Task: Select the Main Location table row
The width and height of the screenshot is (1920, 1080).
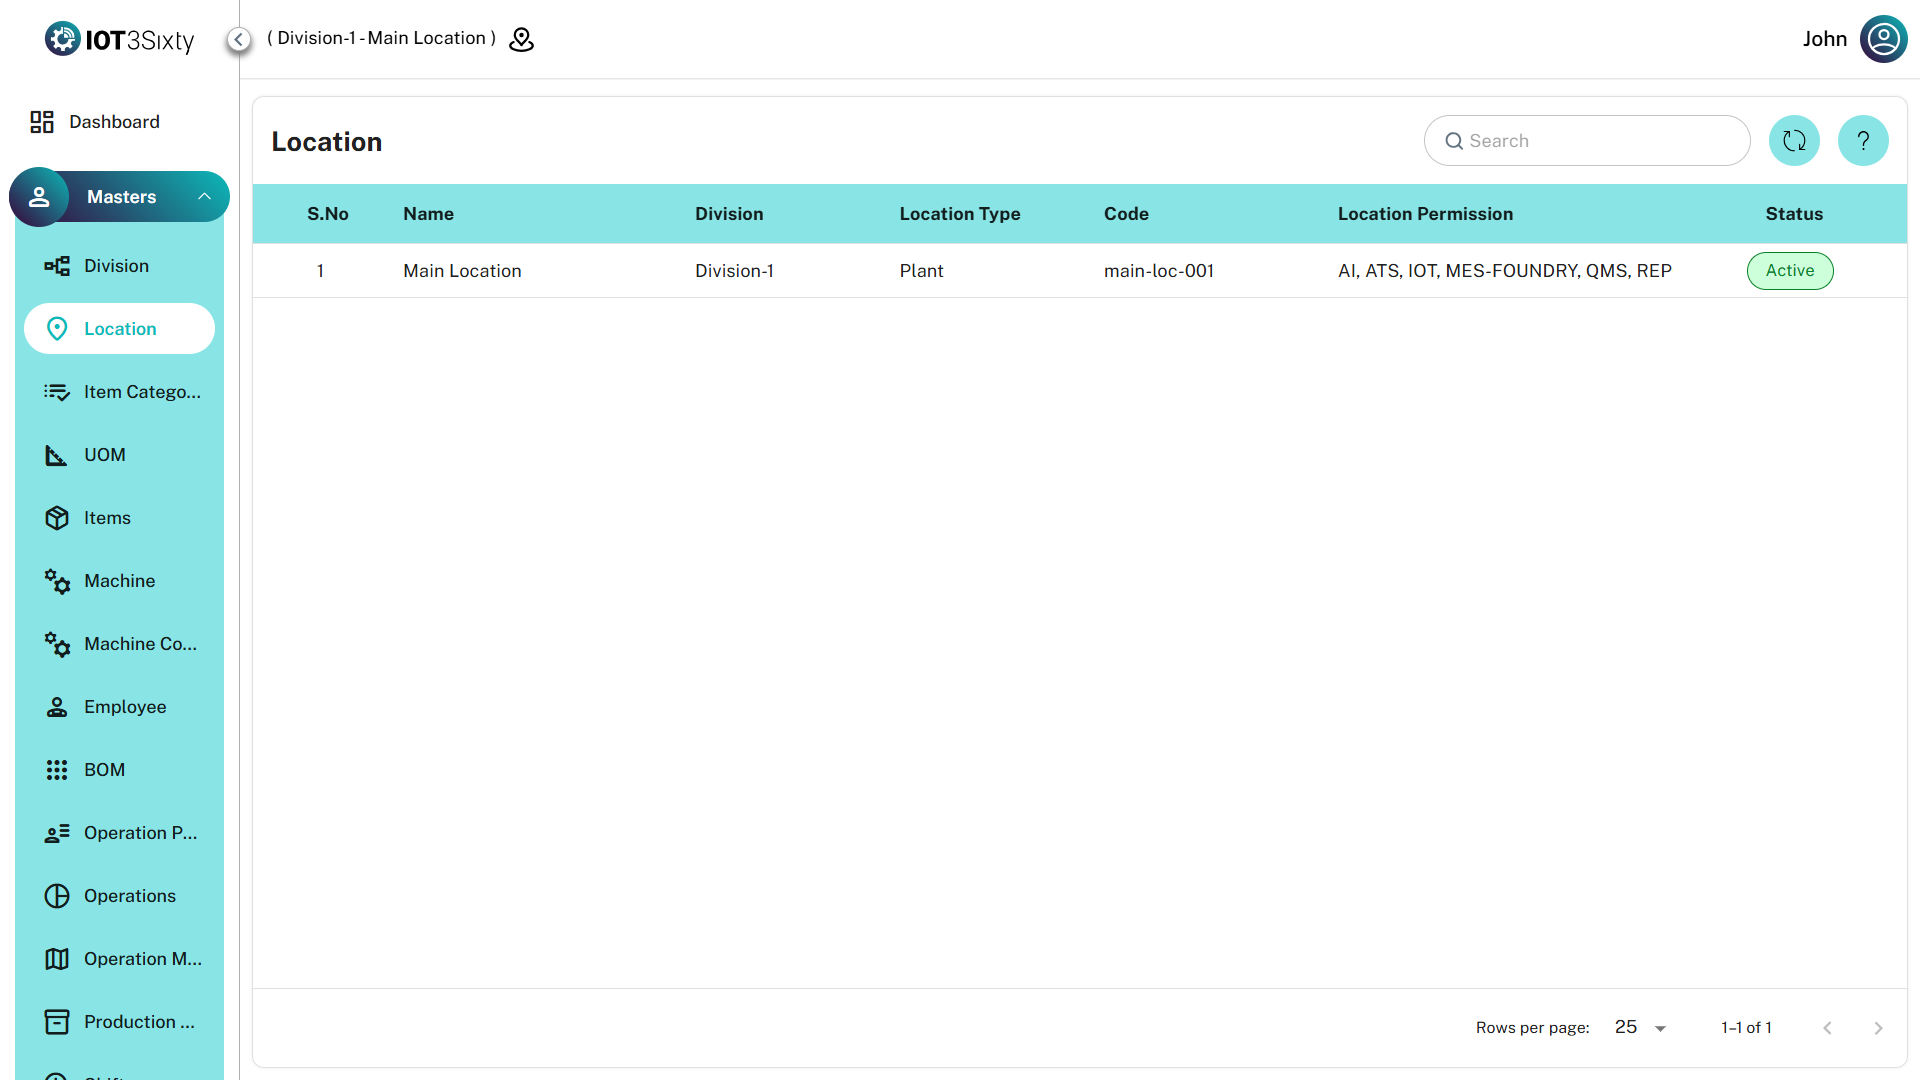Action: pos(462,271)
